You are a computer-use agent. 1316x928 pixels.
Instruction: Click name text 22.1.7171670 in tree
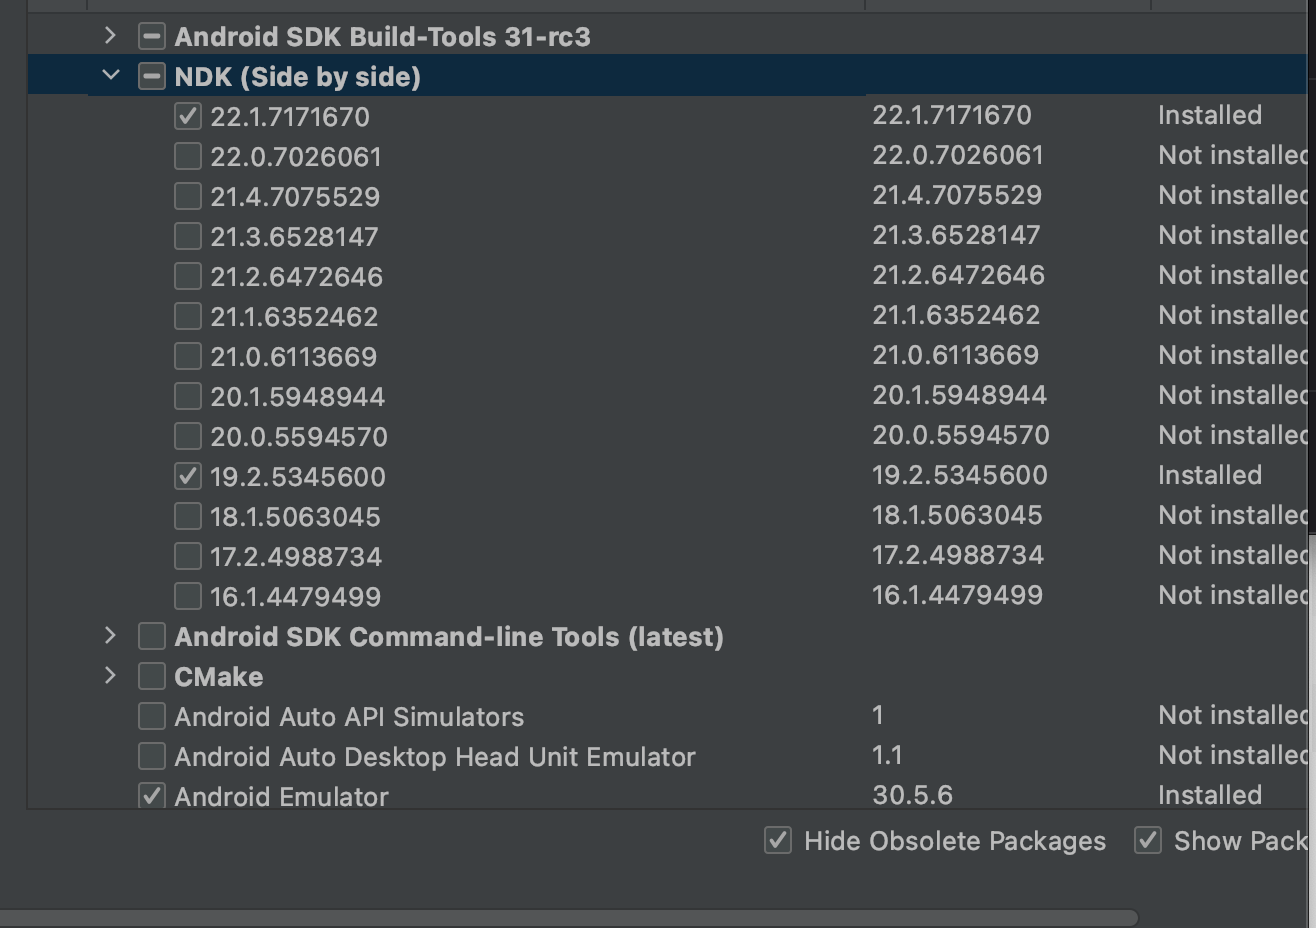pos(289,117)
